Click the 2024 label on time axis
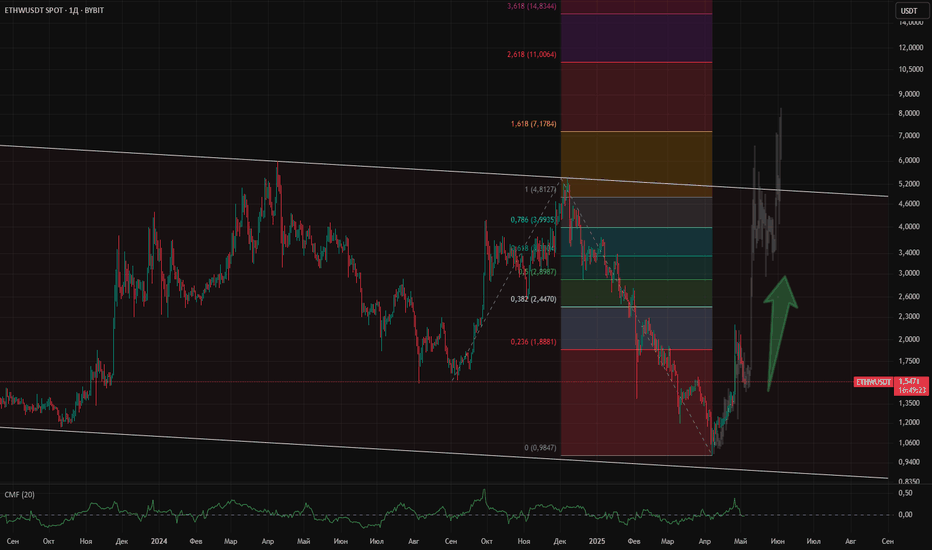Viewport: 932px width, 550px height. (x=159, y=541)
